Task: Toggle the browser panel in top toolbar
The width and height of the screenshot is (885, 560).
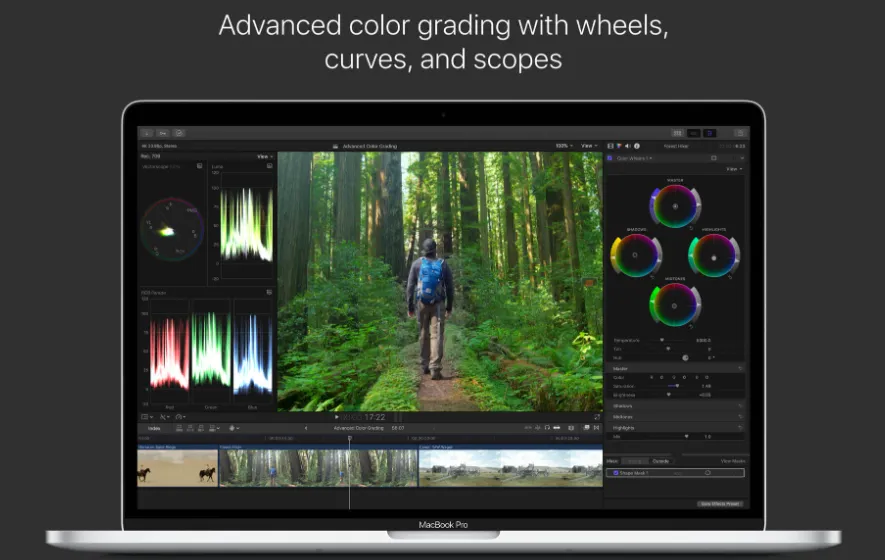Action: coord(677,133)
